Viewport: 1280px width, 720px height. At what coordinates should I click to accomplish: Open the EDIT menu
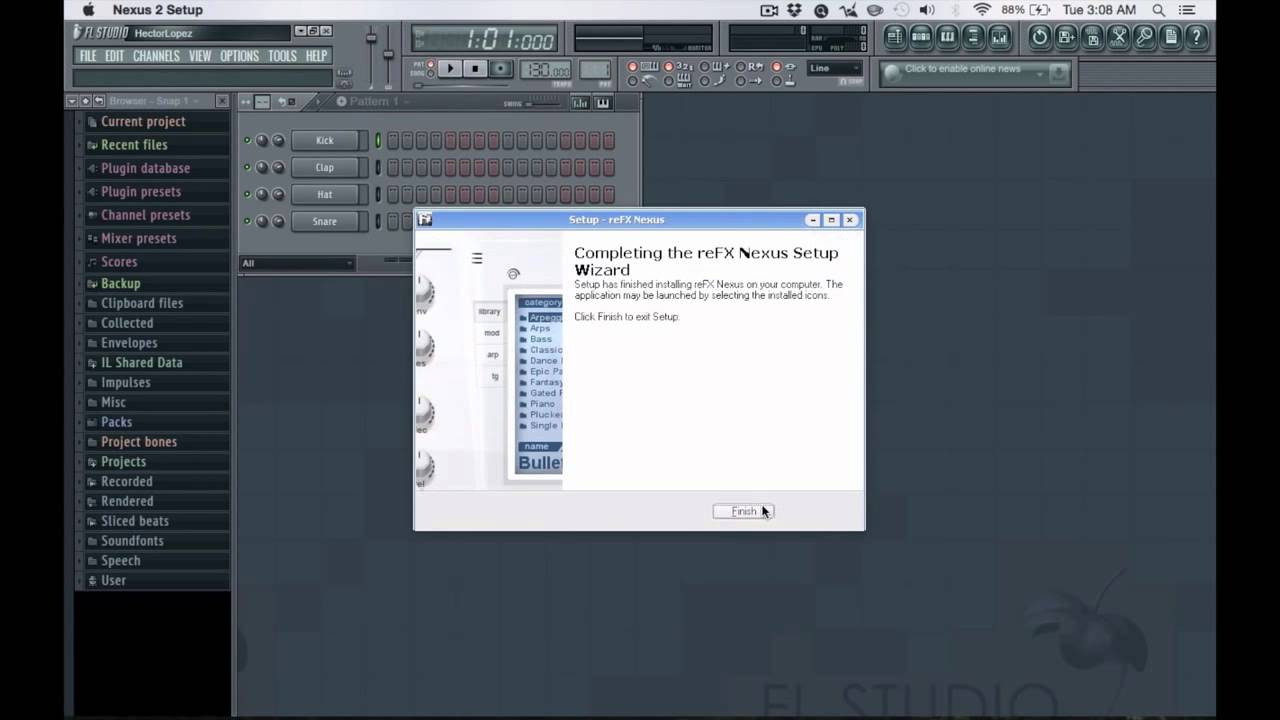114,56
